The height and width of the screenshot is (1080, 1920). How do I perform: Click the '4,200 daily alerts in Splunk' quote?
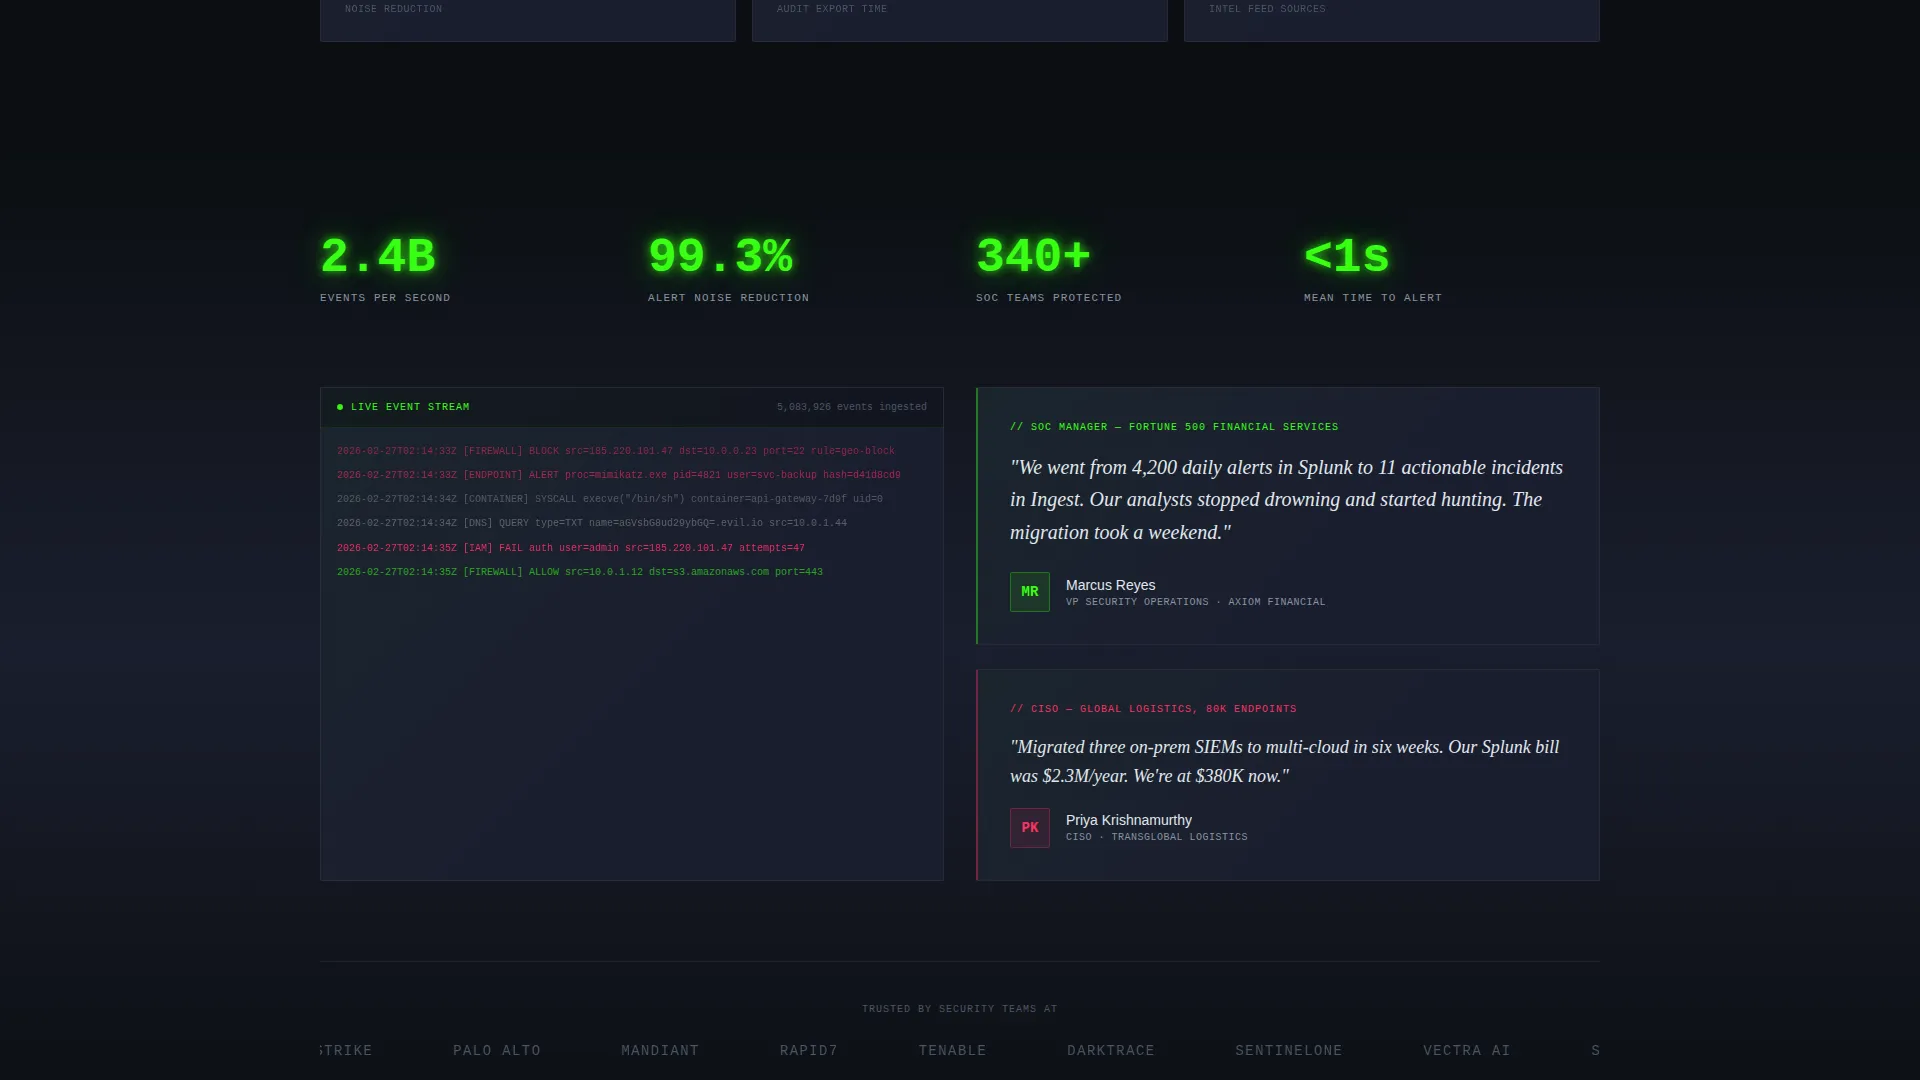tap(1286, 500)
